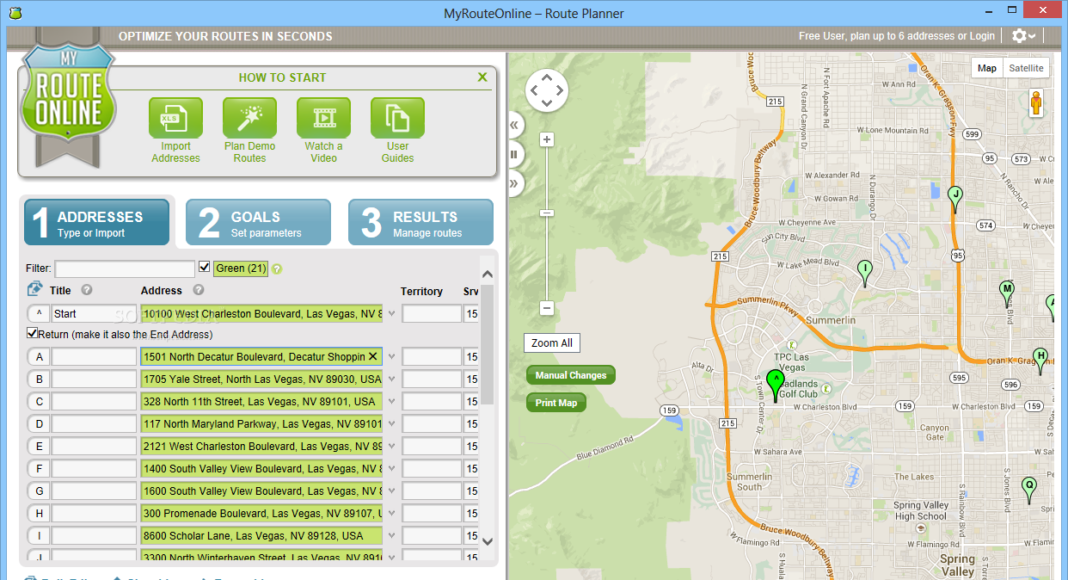
Task: Open the Import Addresses icon
Action: click(176, 119)
